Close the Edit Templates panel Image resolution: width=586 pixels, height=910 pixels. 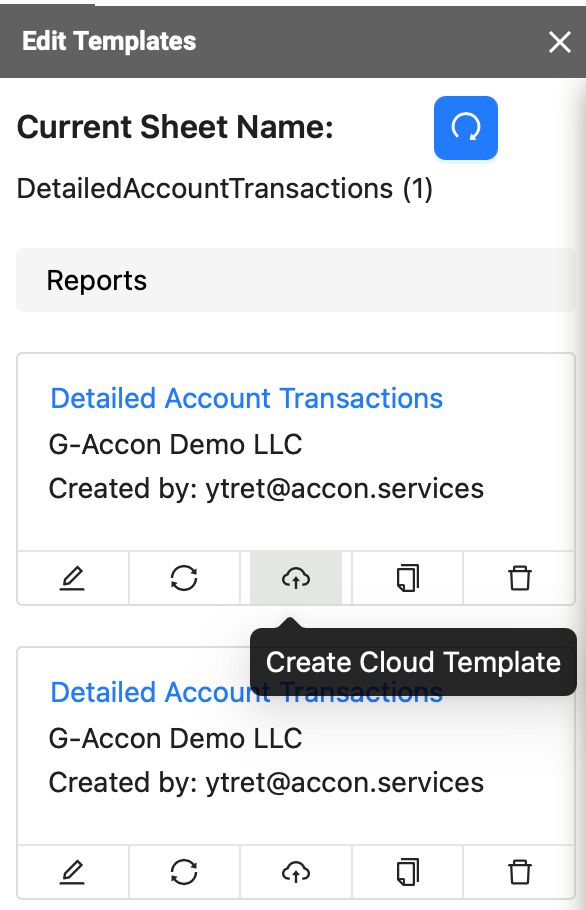[559, 42]
